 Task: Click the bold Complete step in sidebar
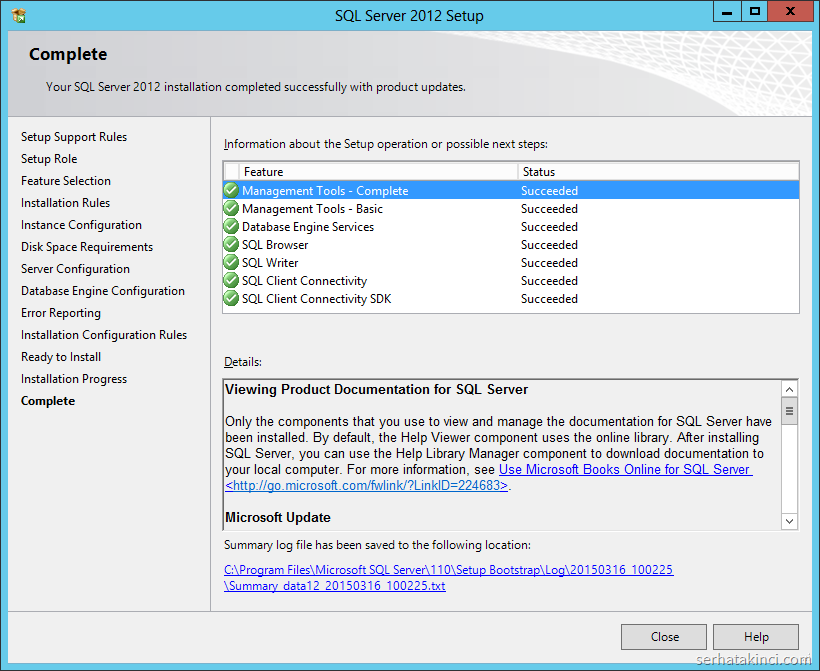(x=48, y=401)
